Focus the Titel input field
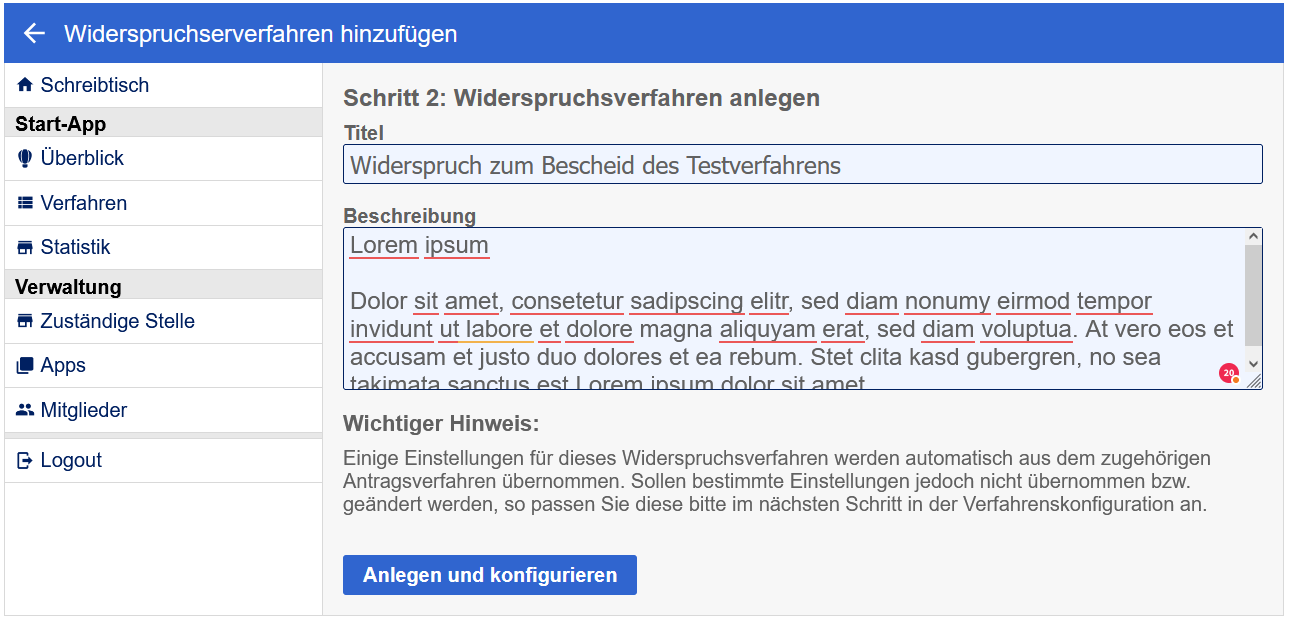 [x=802, y=165]
